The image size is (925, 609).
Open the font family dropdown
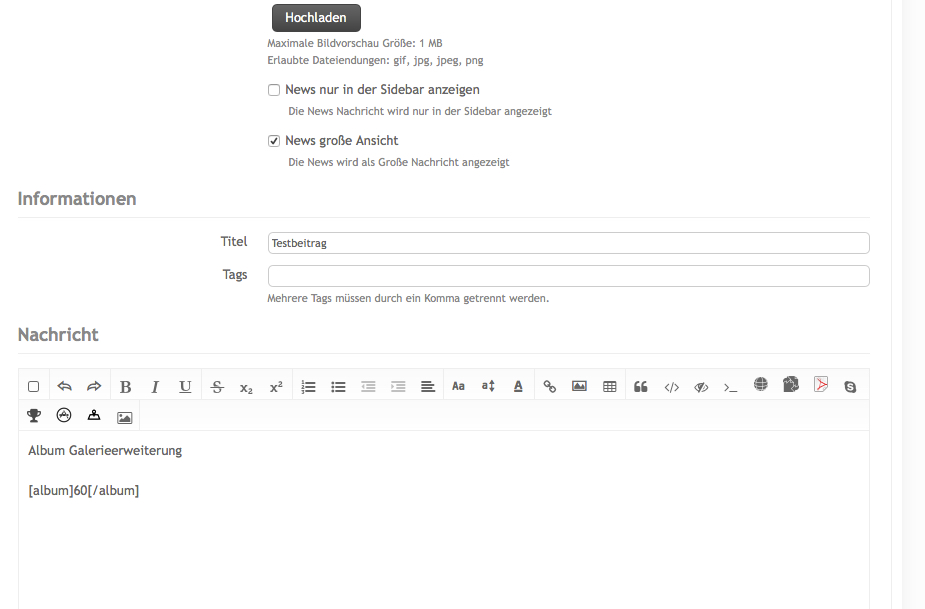pos(458,386)
